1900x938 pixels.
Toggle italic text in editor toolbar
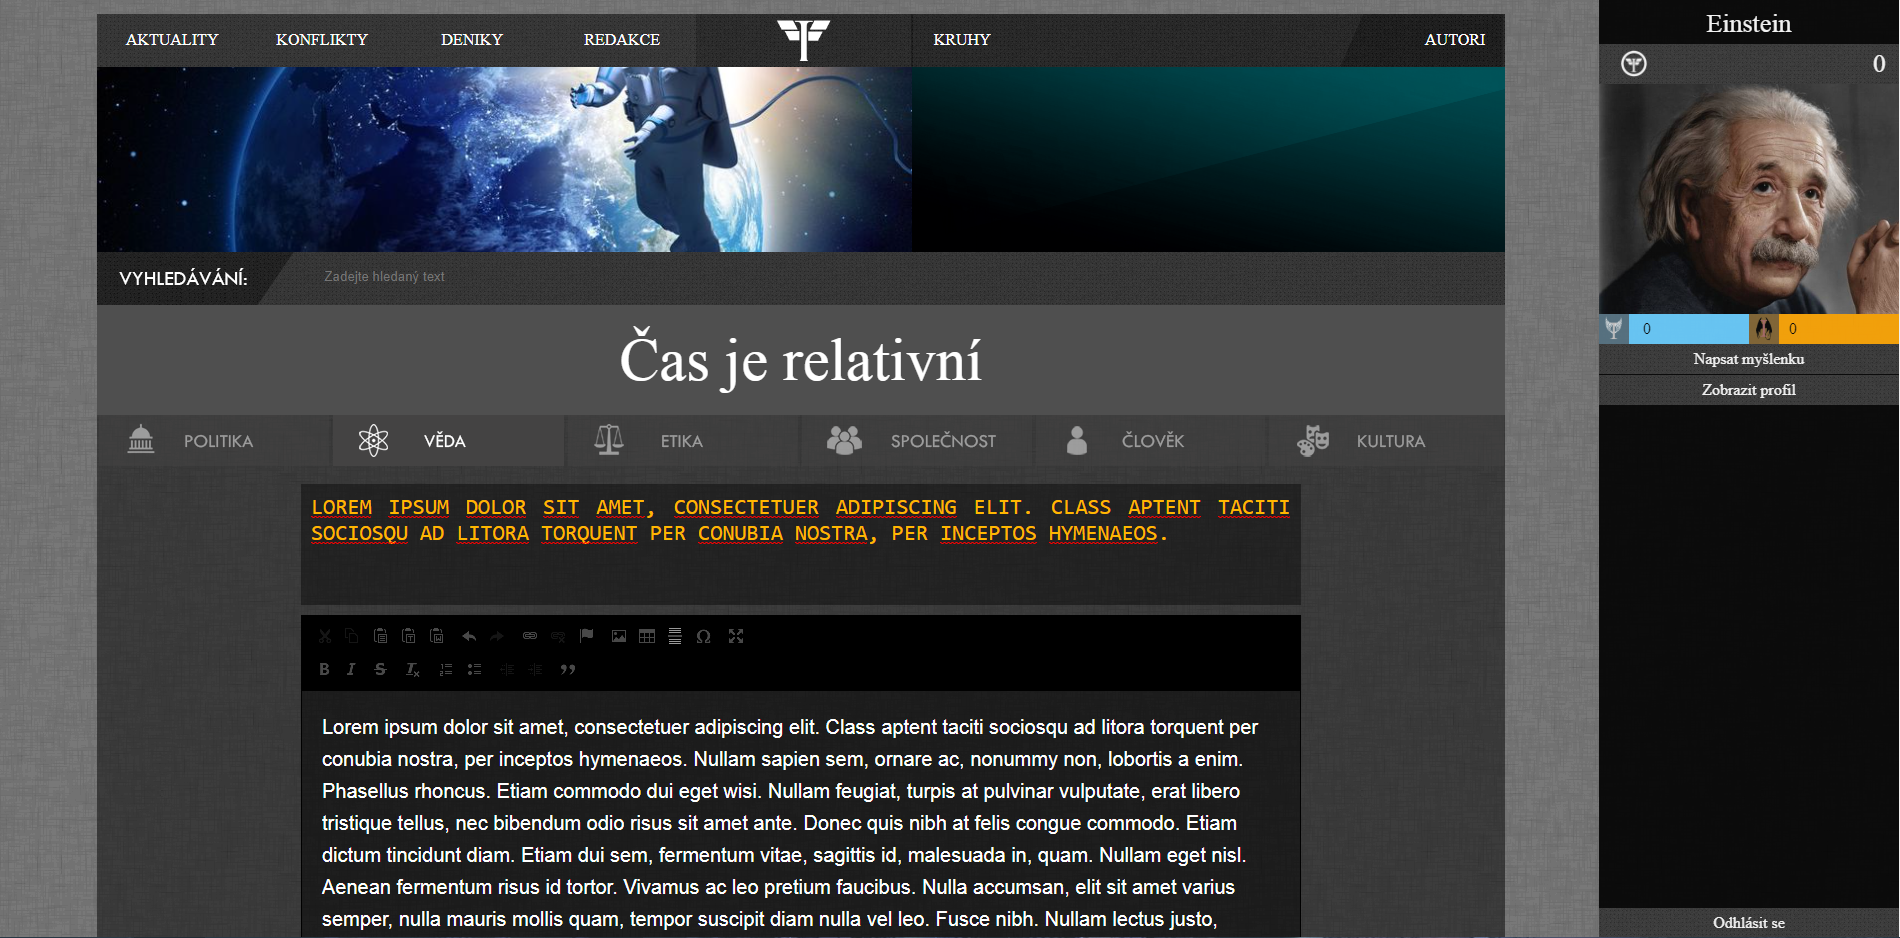[351, 669]
